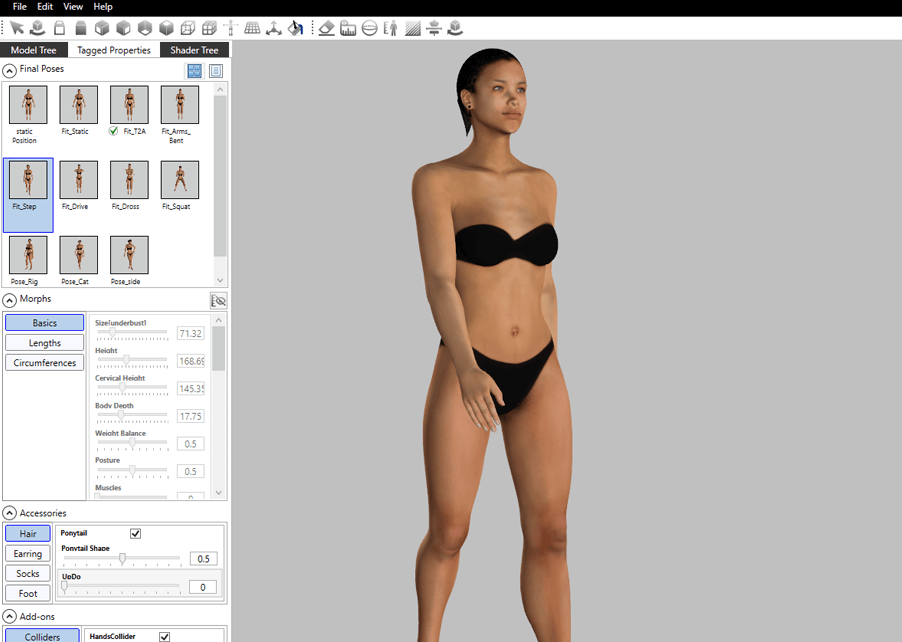Screen dimensions: 902x642
Task: Click the avatar height measurement icon
Action: coord(391,28)
